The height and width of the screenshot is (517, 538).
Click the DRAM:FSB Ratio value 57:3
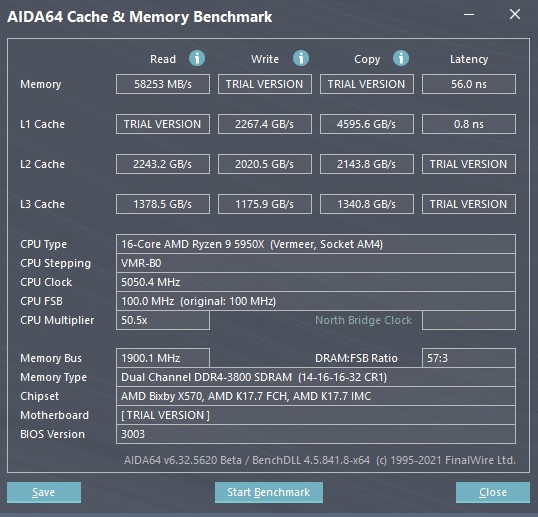click(x=469, y=358)
